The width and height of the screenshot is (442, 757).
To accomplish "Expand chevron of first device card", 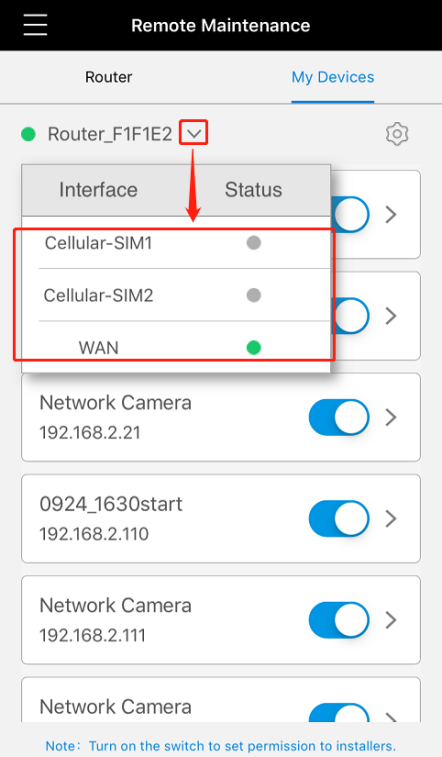I will point(391,214).
